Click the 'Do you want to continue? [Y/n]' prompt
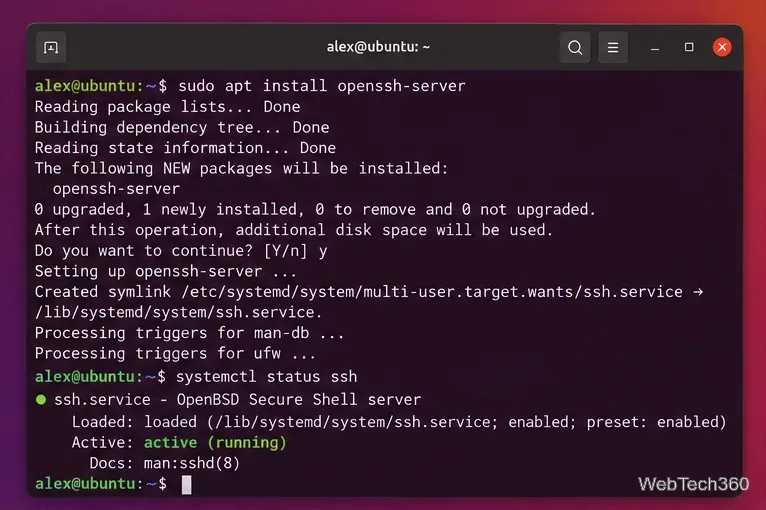 [x=171, y=251]
